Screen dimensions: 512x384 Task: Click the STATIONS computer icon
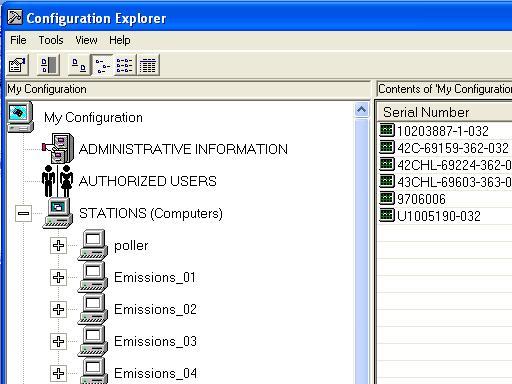click(57, 213)
